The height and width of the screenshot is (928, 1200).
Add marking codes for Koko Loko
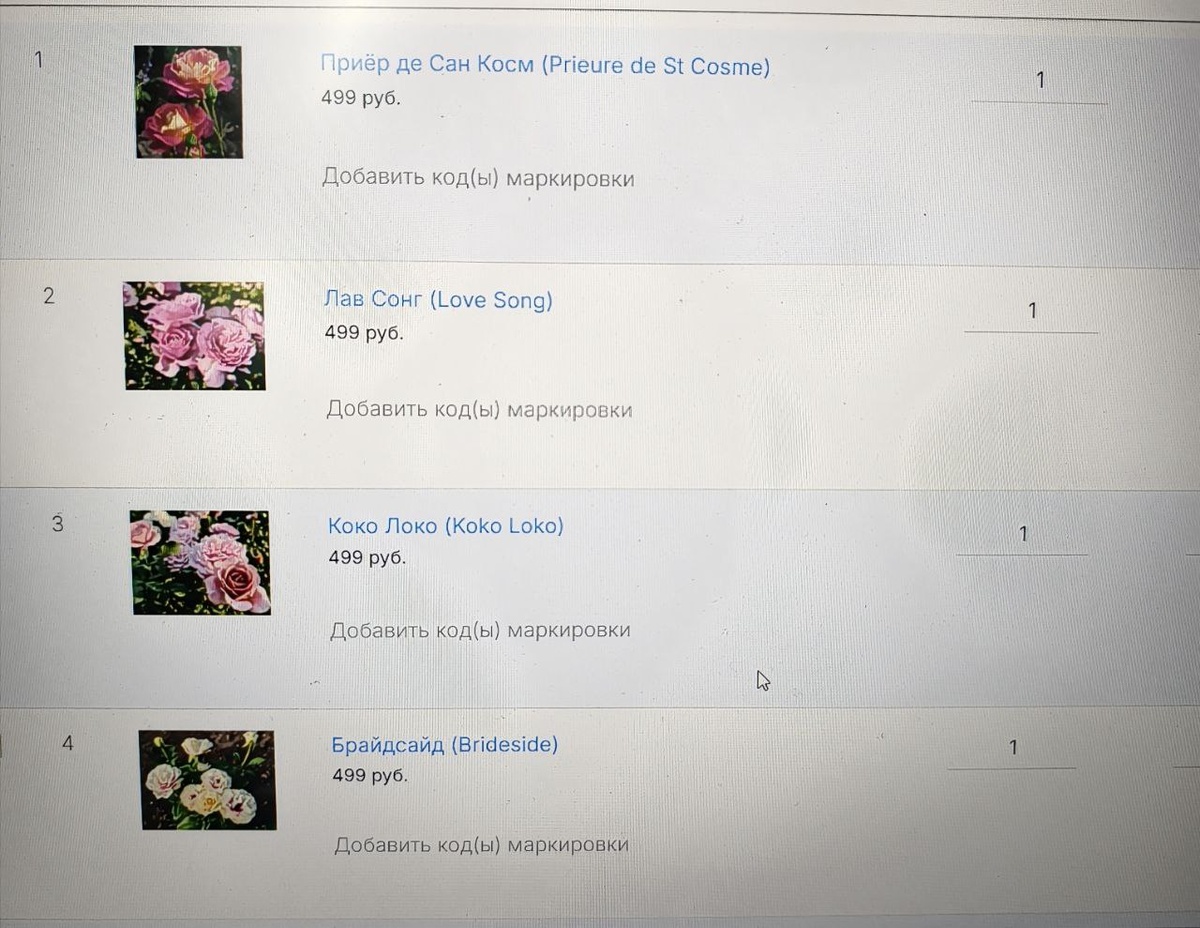(480, 631)
